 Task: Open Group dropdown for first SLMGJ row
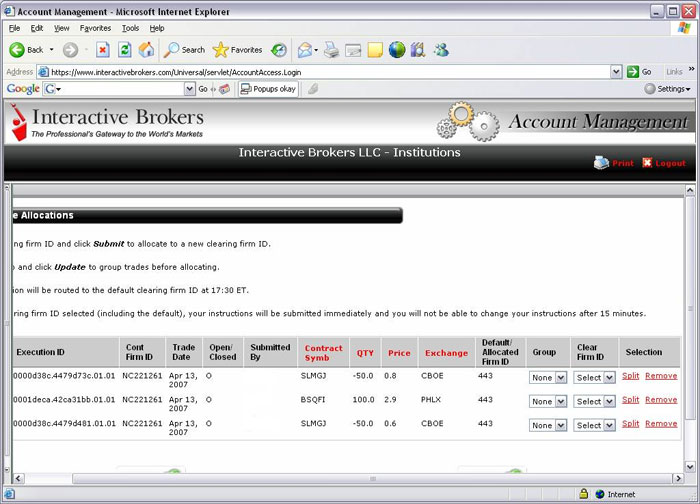click(x=548, y=378)
